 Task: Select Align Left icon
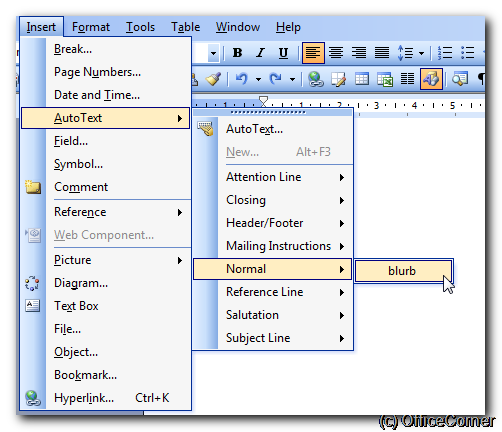[x=313, y=53]
